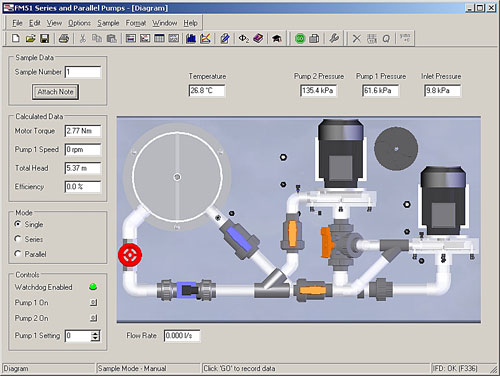The height and width of the screenshot is (376, 500).
Task: Increase Pump 1 Setting with up arrow
Action: coord(95,333)
